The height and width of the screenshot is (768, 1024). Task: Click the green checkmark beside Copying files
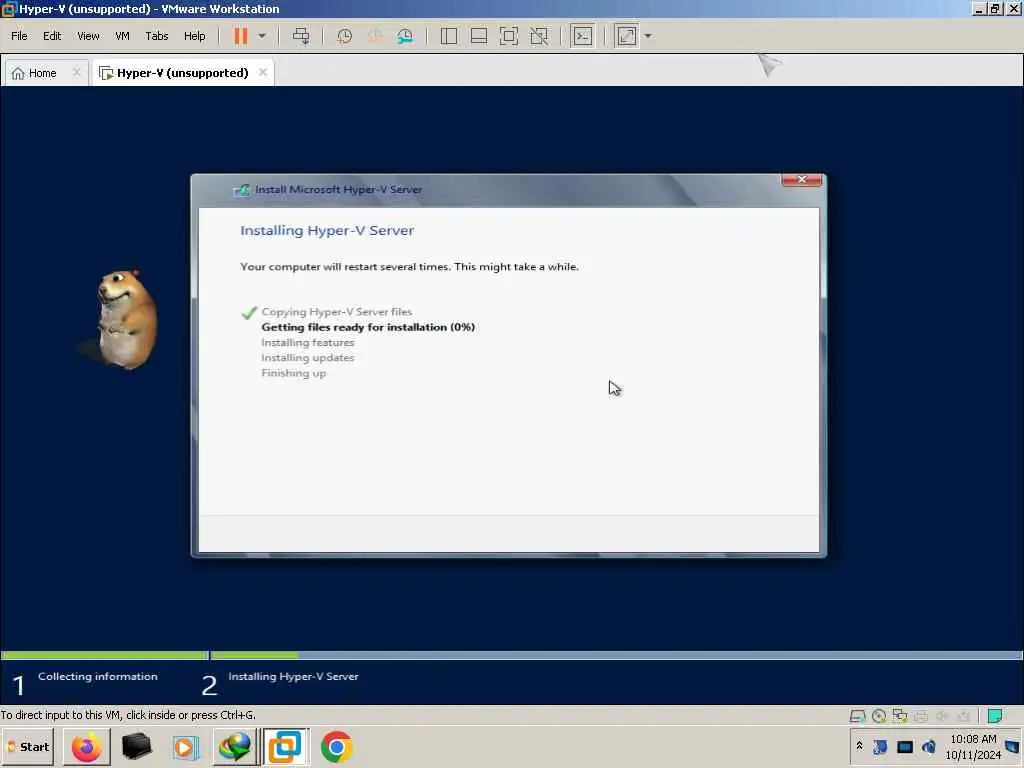249,313
